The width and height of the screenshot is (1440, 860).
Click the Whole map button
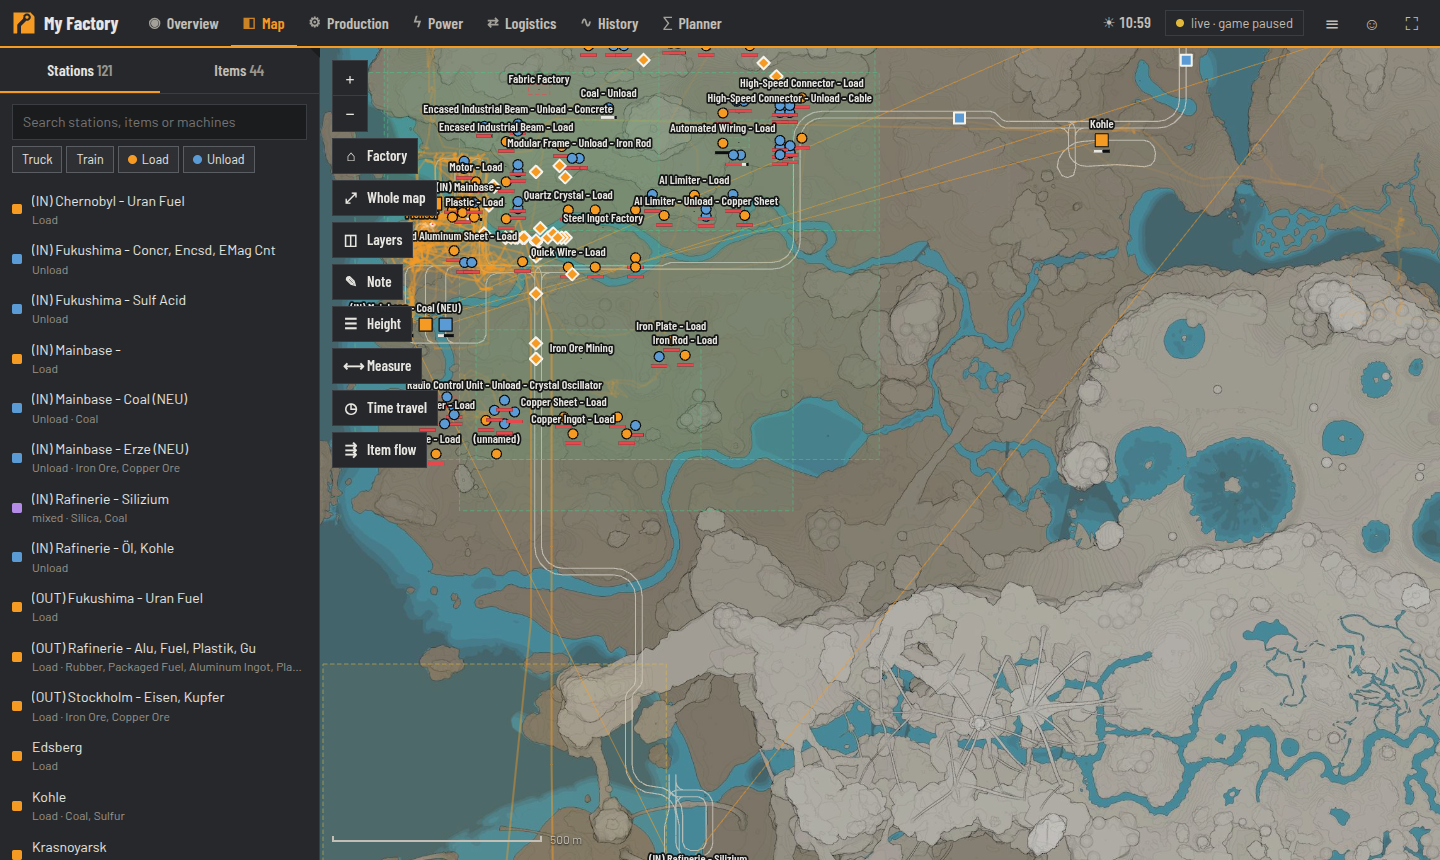pyautogui.click(x=385, y=198)
